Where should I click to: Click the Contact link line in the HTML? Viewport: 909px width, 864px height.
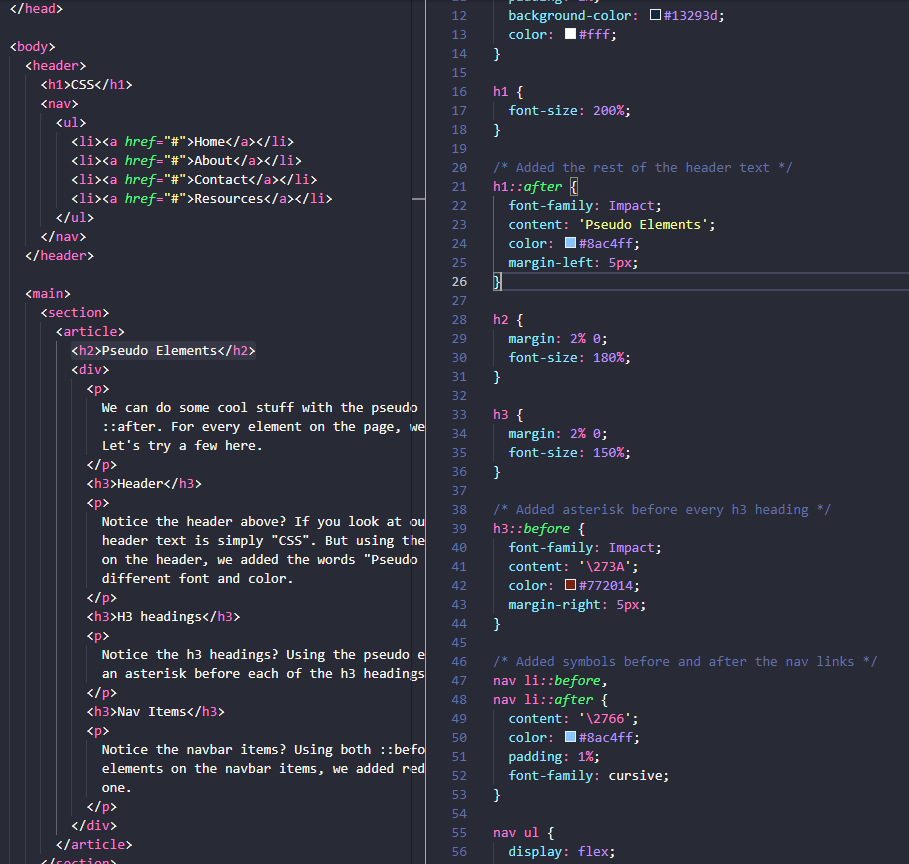click(x=194, y=180)
